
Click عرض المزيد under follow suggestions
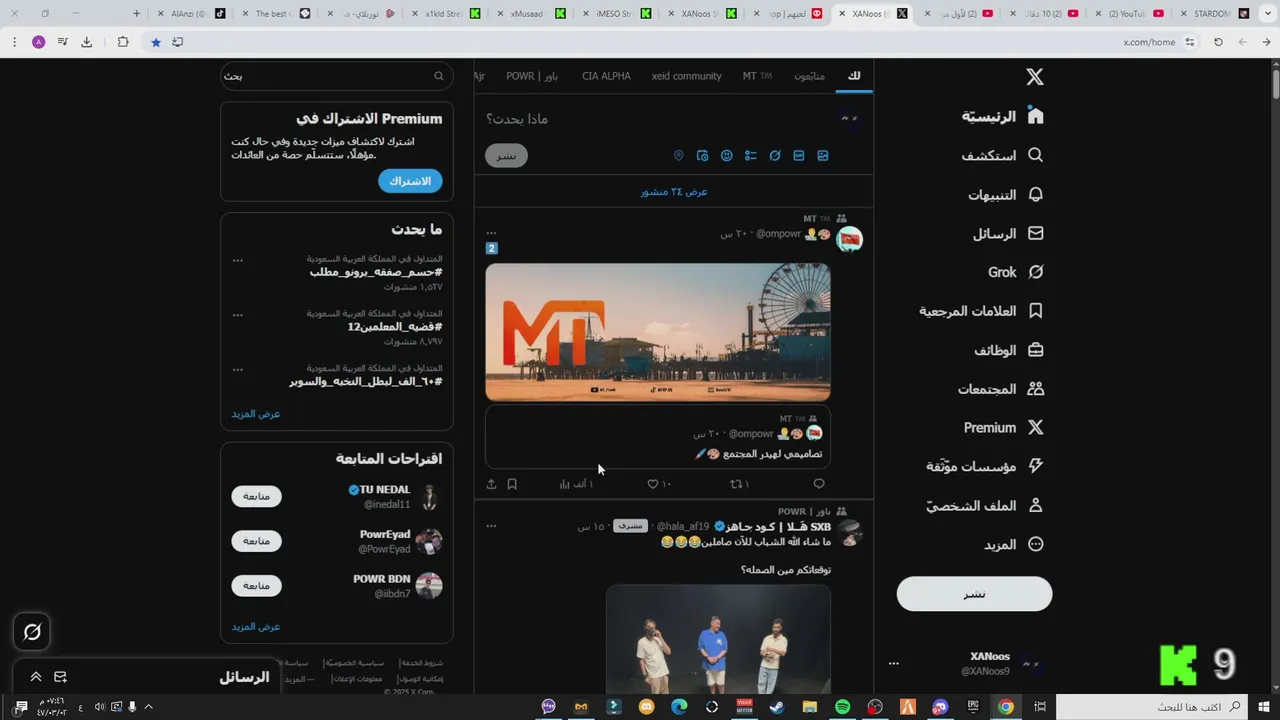[256, 627]
